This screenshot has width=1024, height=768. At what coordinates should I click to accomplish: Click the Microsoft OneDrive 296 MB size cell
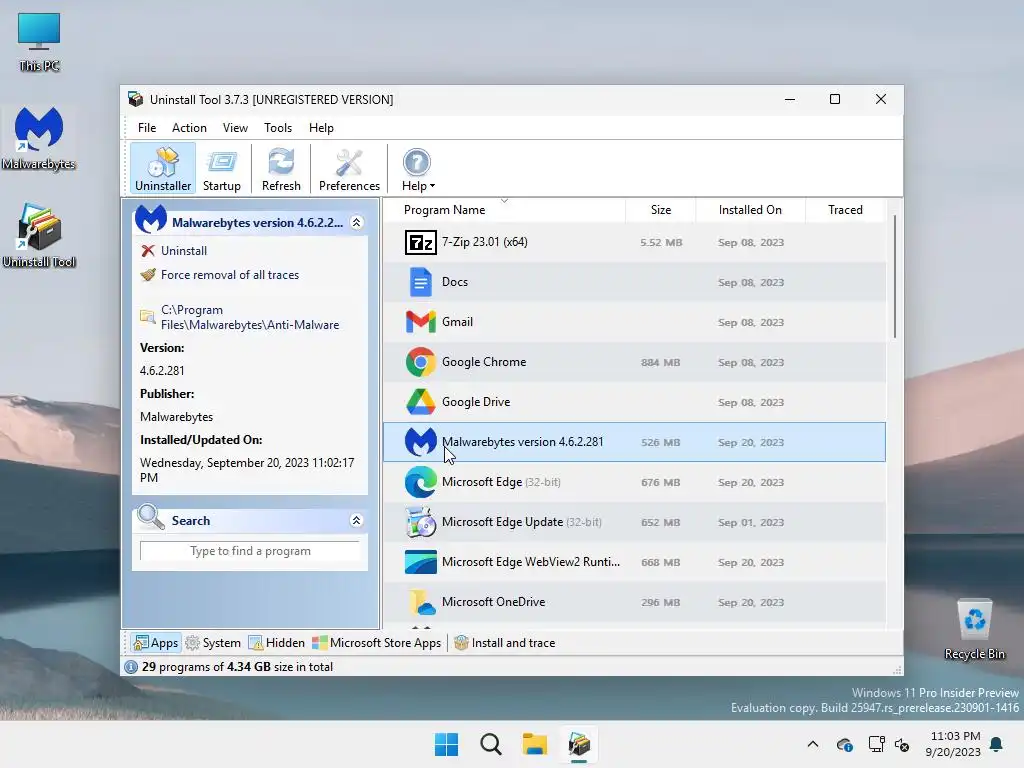[660, 602]
